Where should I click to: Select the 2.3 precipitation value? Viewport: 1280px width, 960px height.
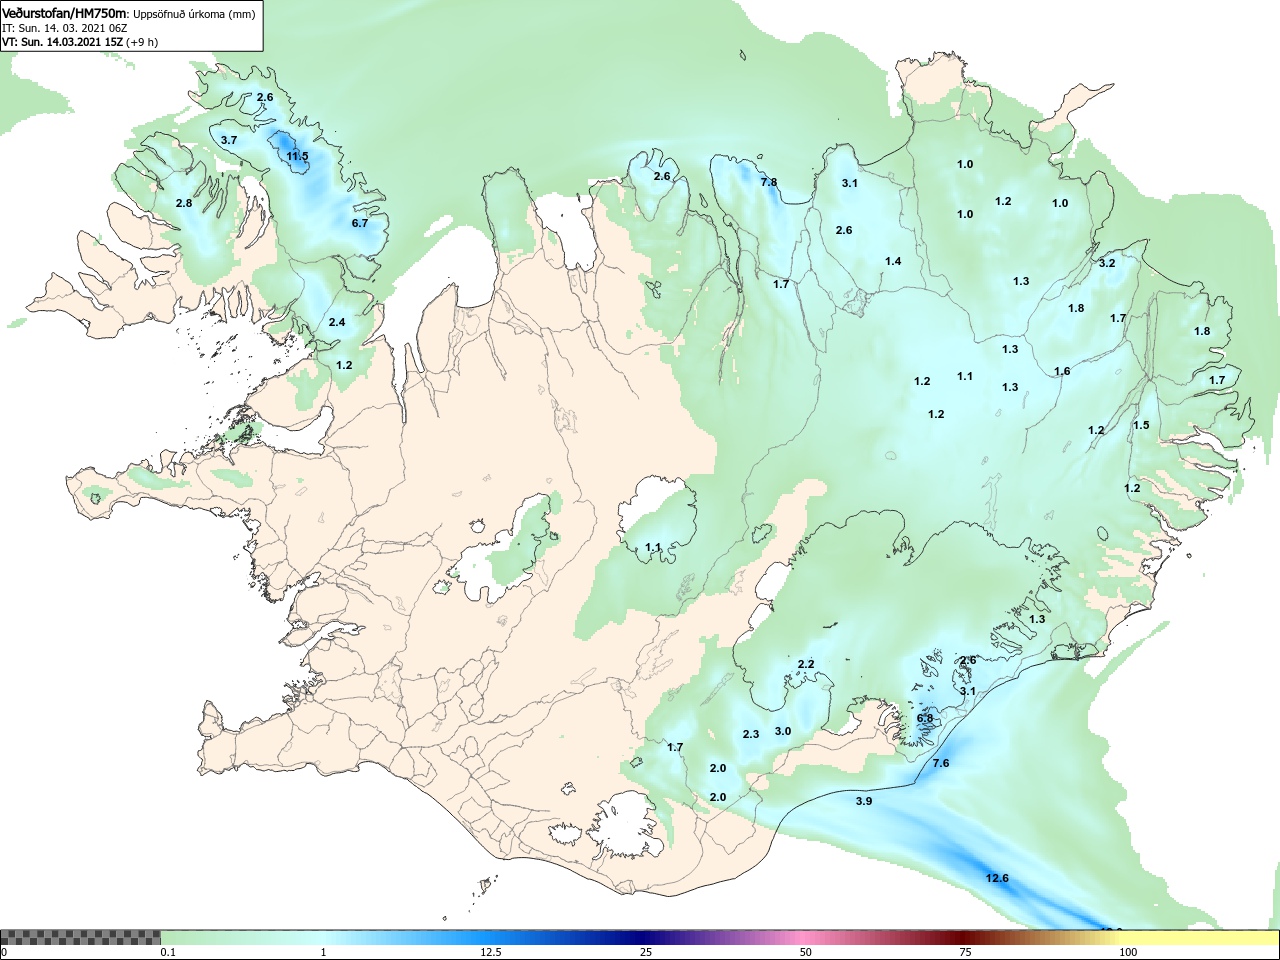tap(751, 734)
